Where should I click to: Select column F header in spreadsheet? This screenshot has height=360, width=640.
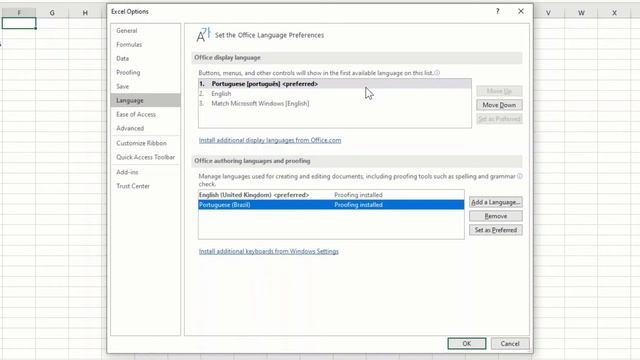tap(19, 13)
